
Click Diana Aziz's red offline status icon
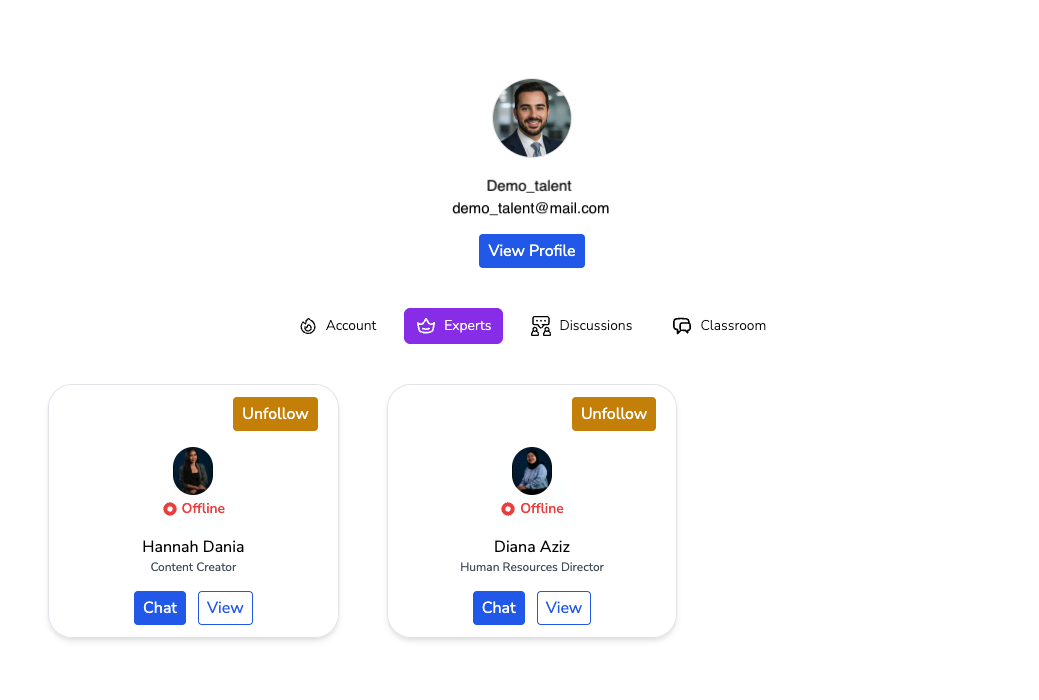508,509
